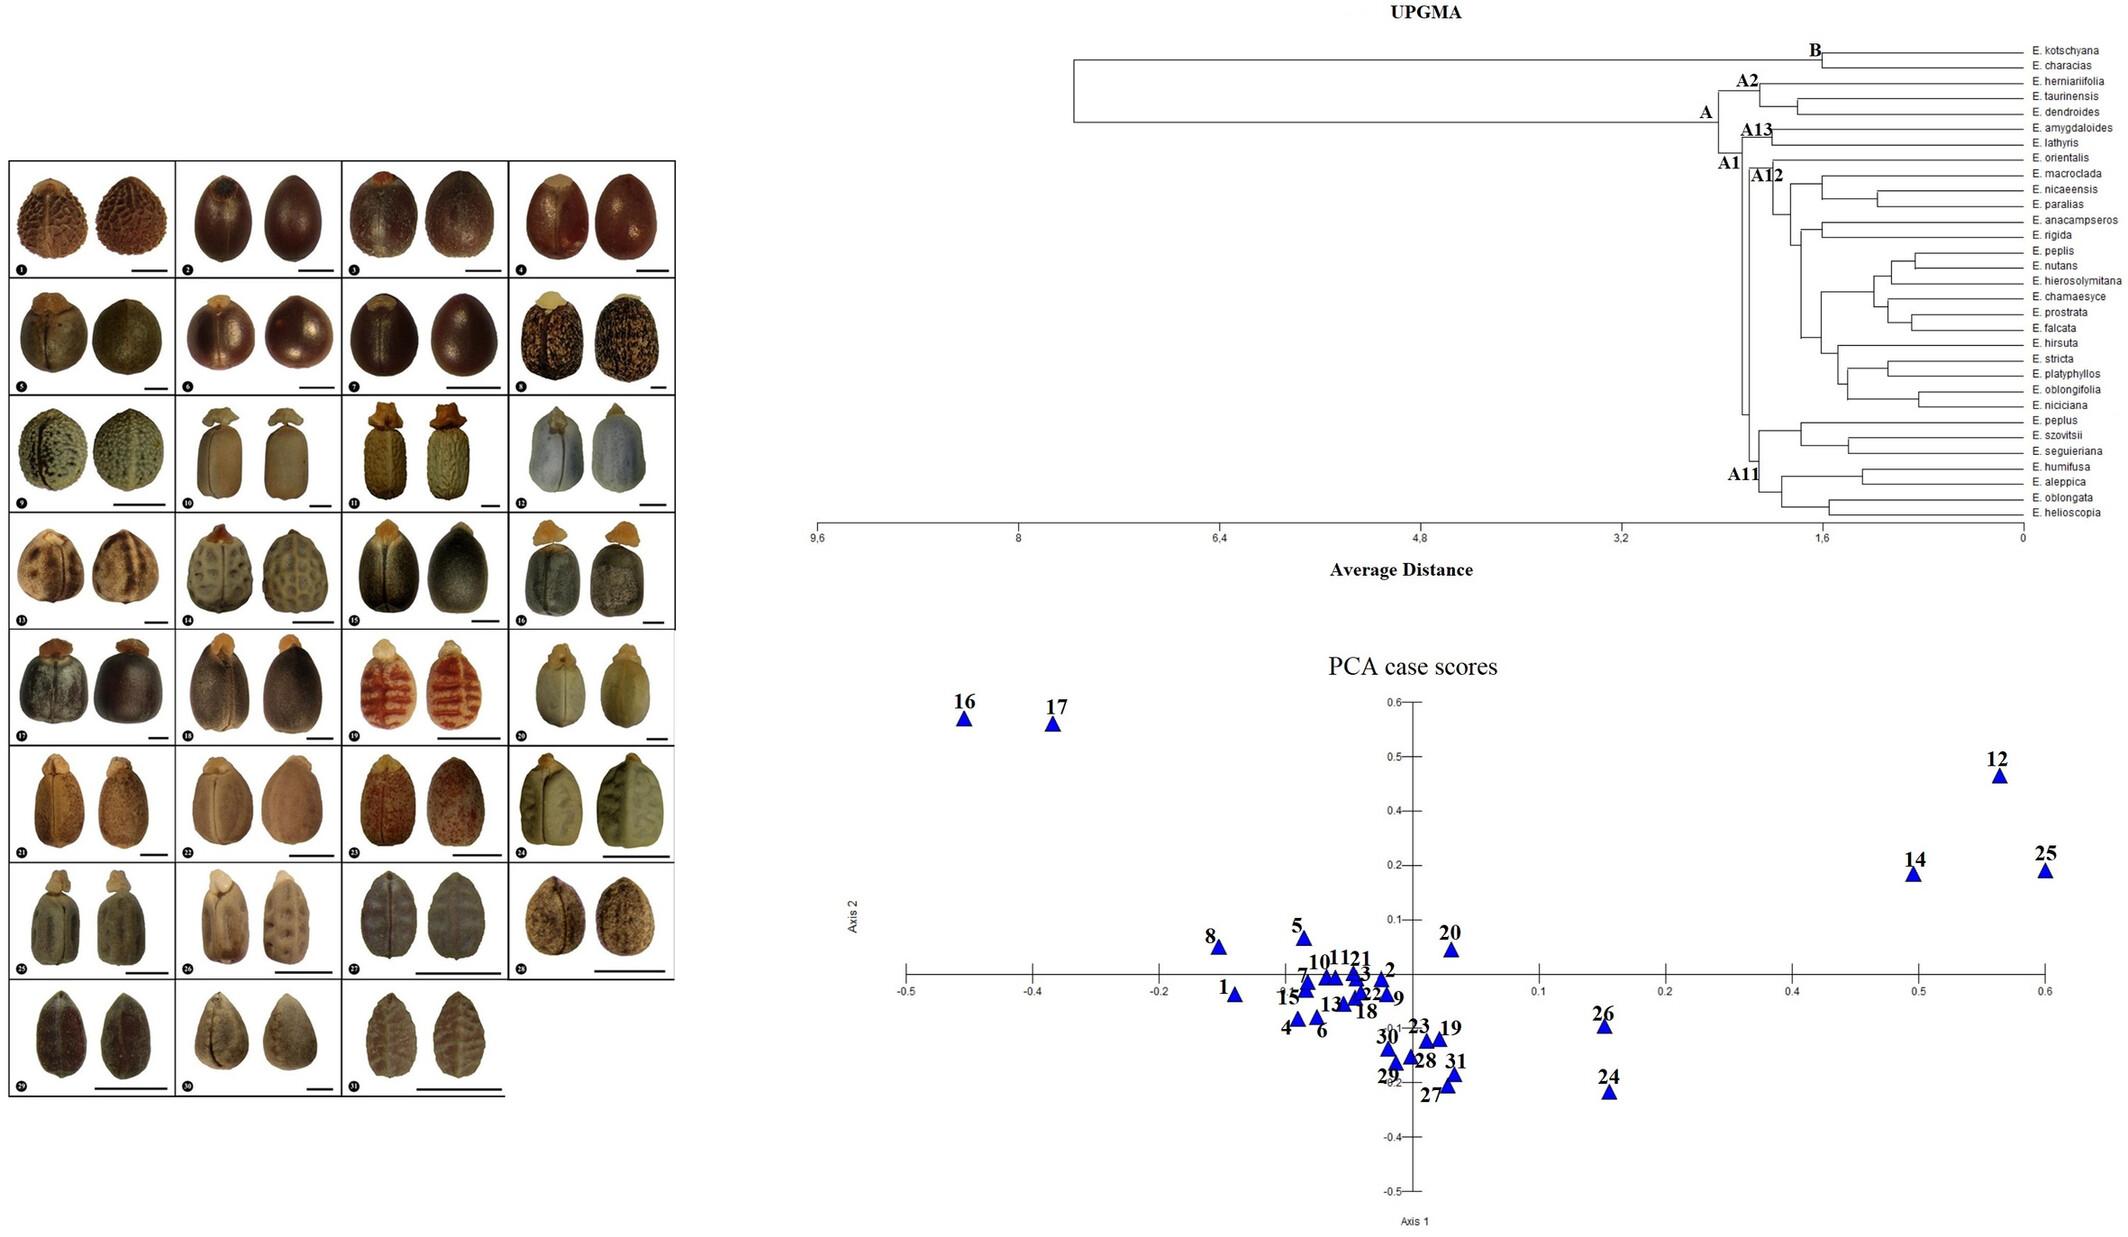Click the Average Distance axis title

click(1401, 570)
